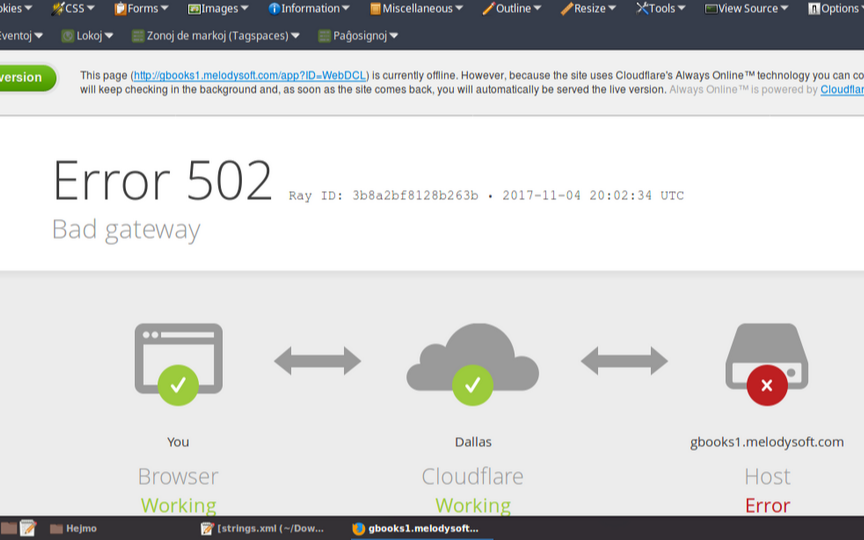Screen dimensions: 864x540
Task: Expand the Paĝosignoj dropdown arrow
Action: pyautogui.click(x=393, y=36)
